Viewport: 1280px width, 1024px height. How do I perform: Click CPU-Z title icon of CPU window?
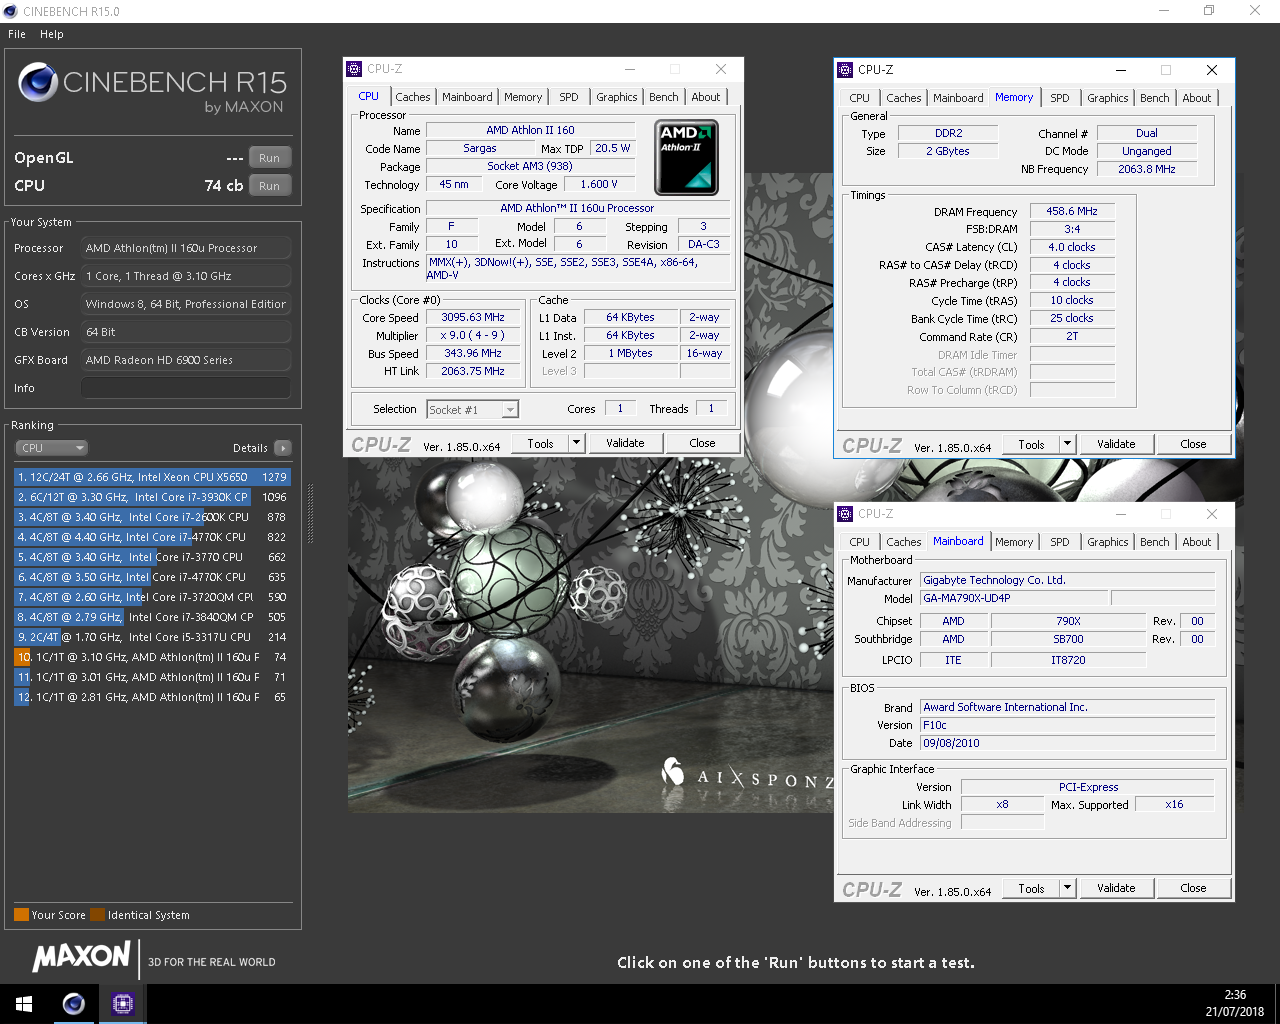click(x=354, y=69)
